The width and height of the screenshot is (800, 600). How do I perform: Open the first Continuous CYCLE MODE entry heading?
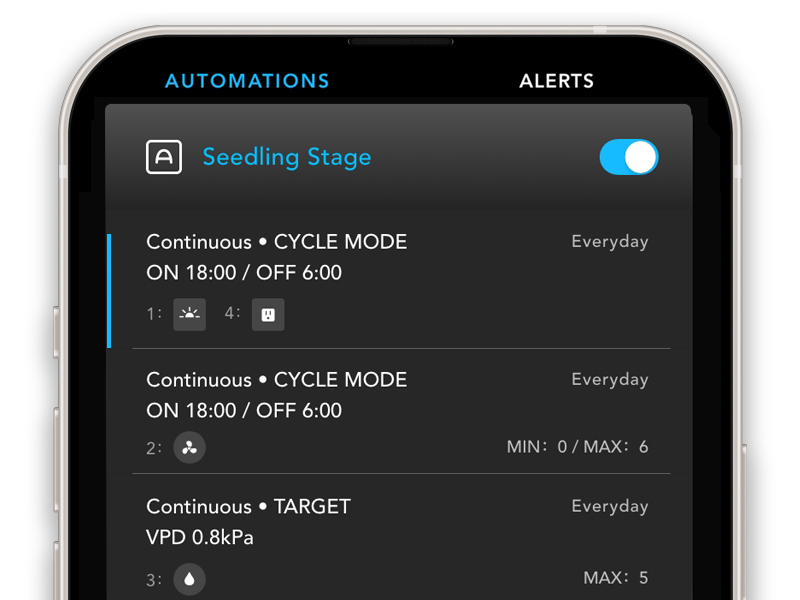click(276, 242)
